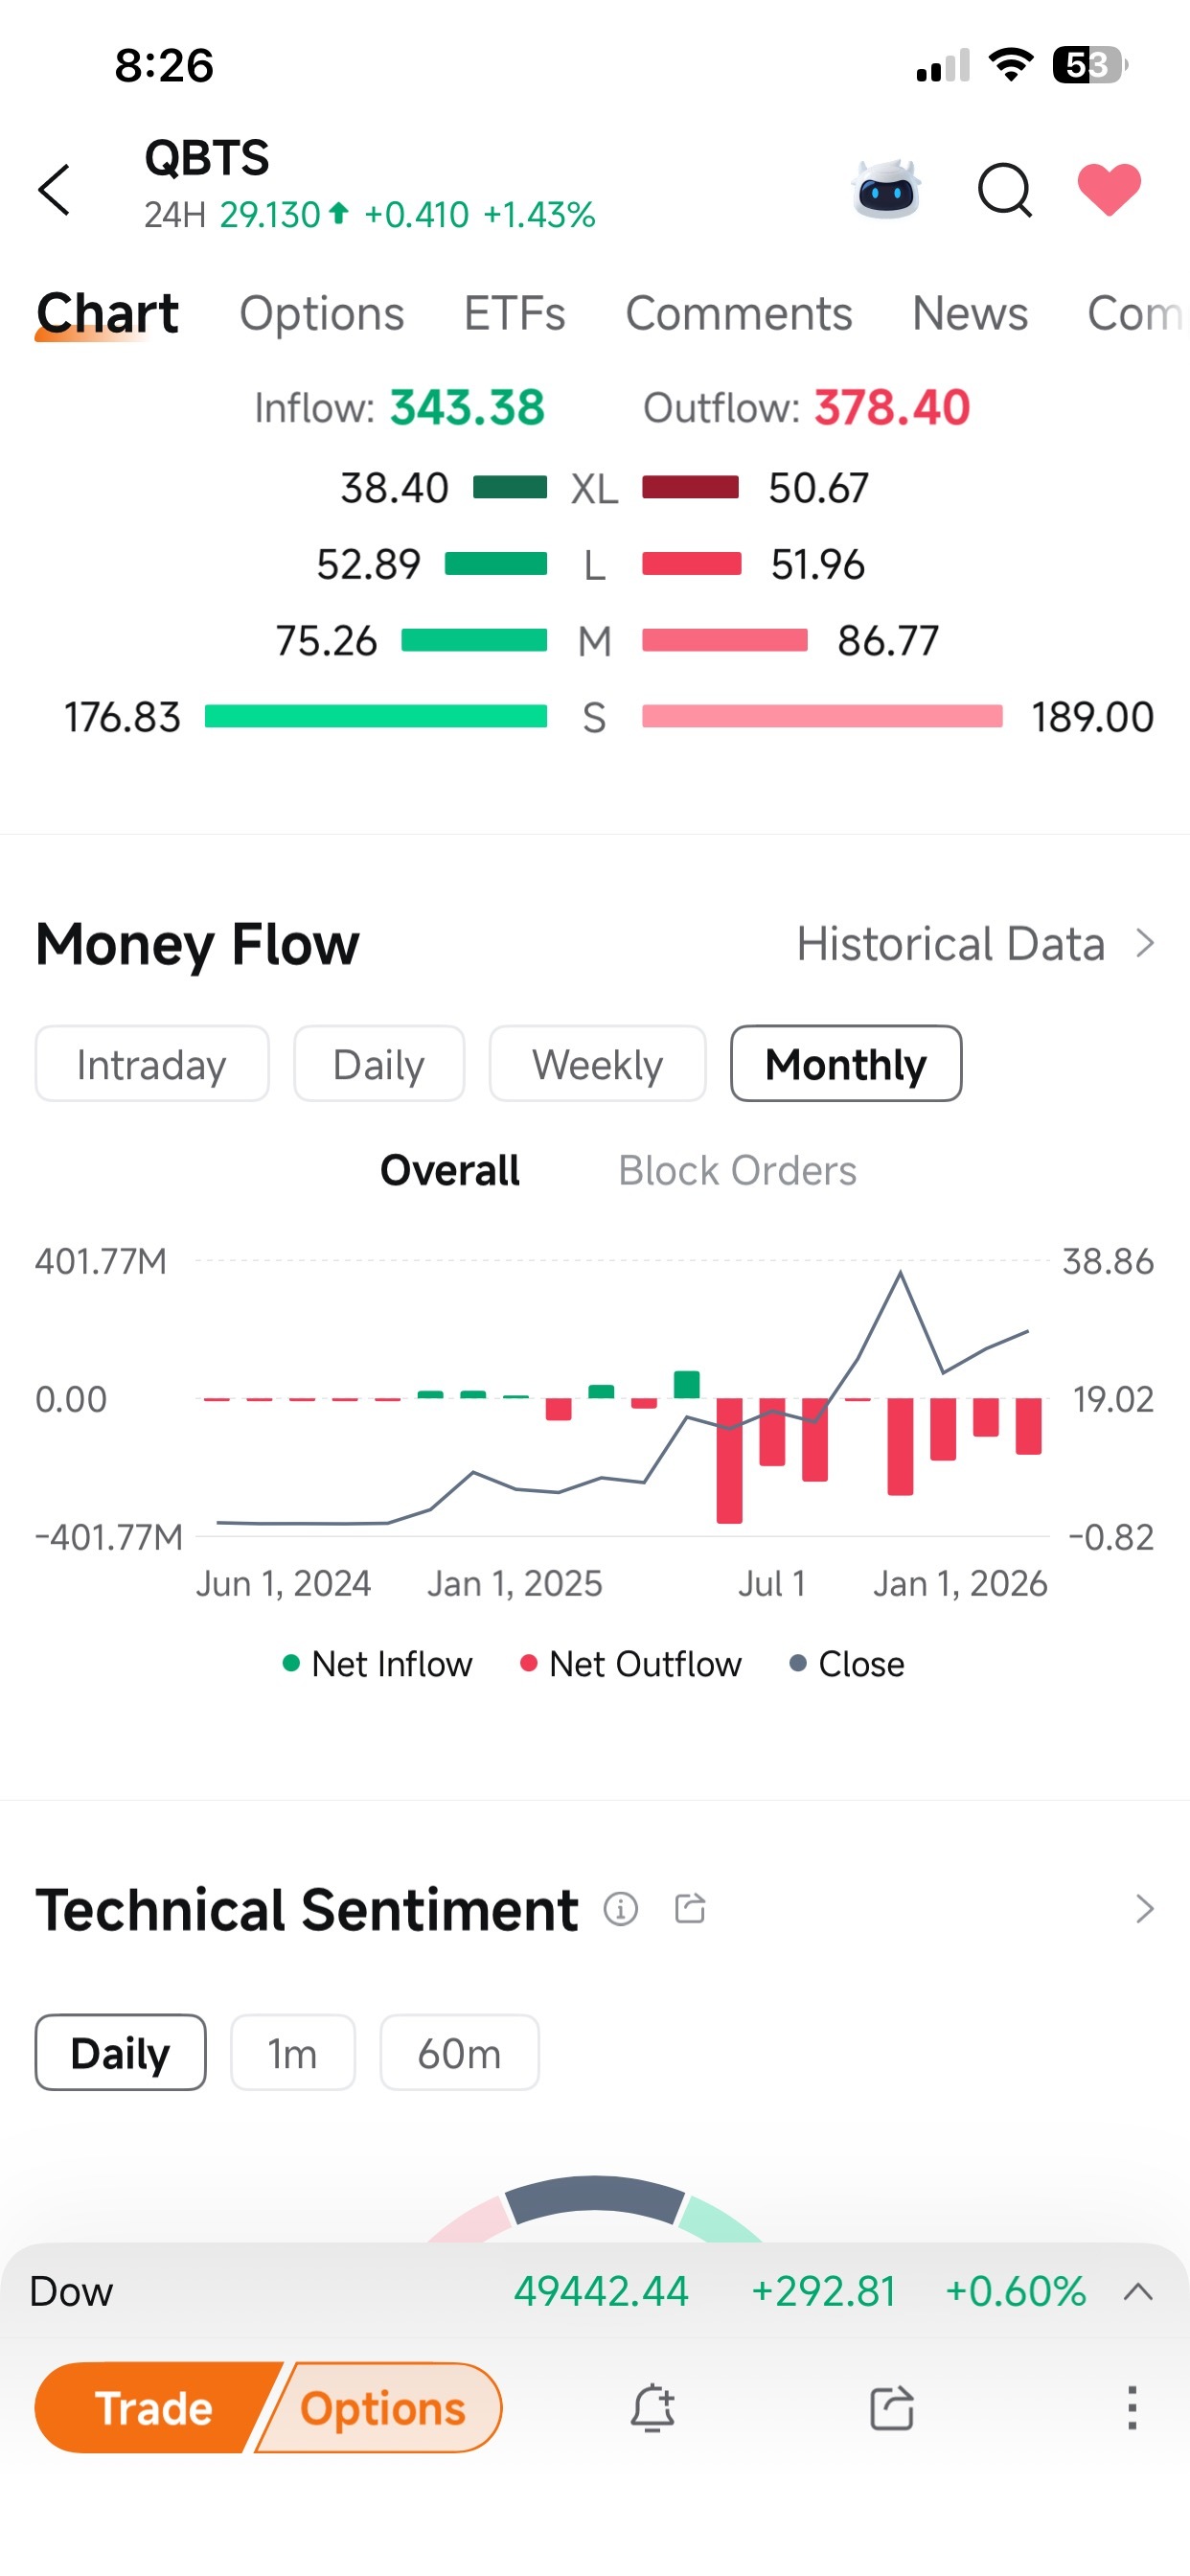Share the Technical Sentiment card
Screen dimensions: 1190x2576
coord(690,1908)
